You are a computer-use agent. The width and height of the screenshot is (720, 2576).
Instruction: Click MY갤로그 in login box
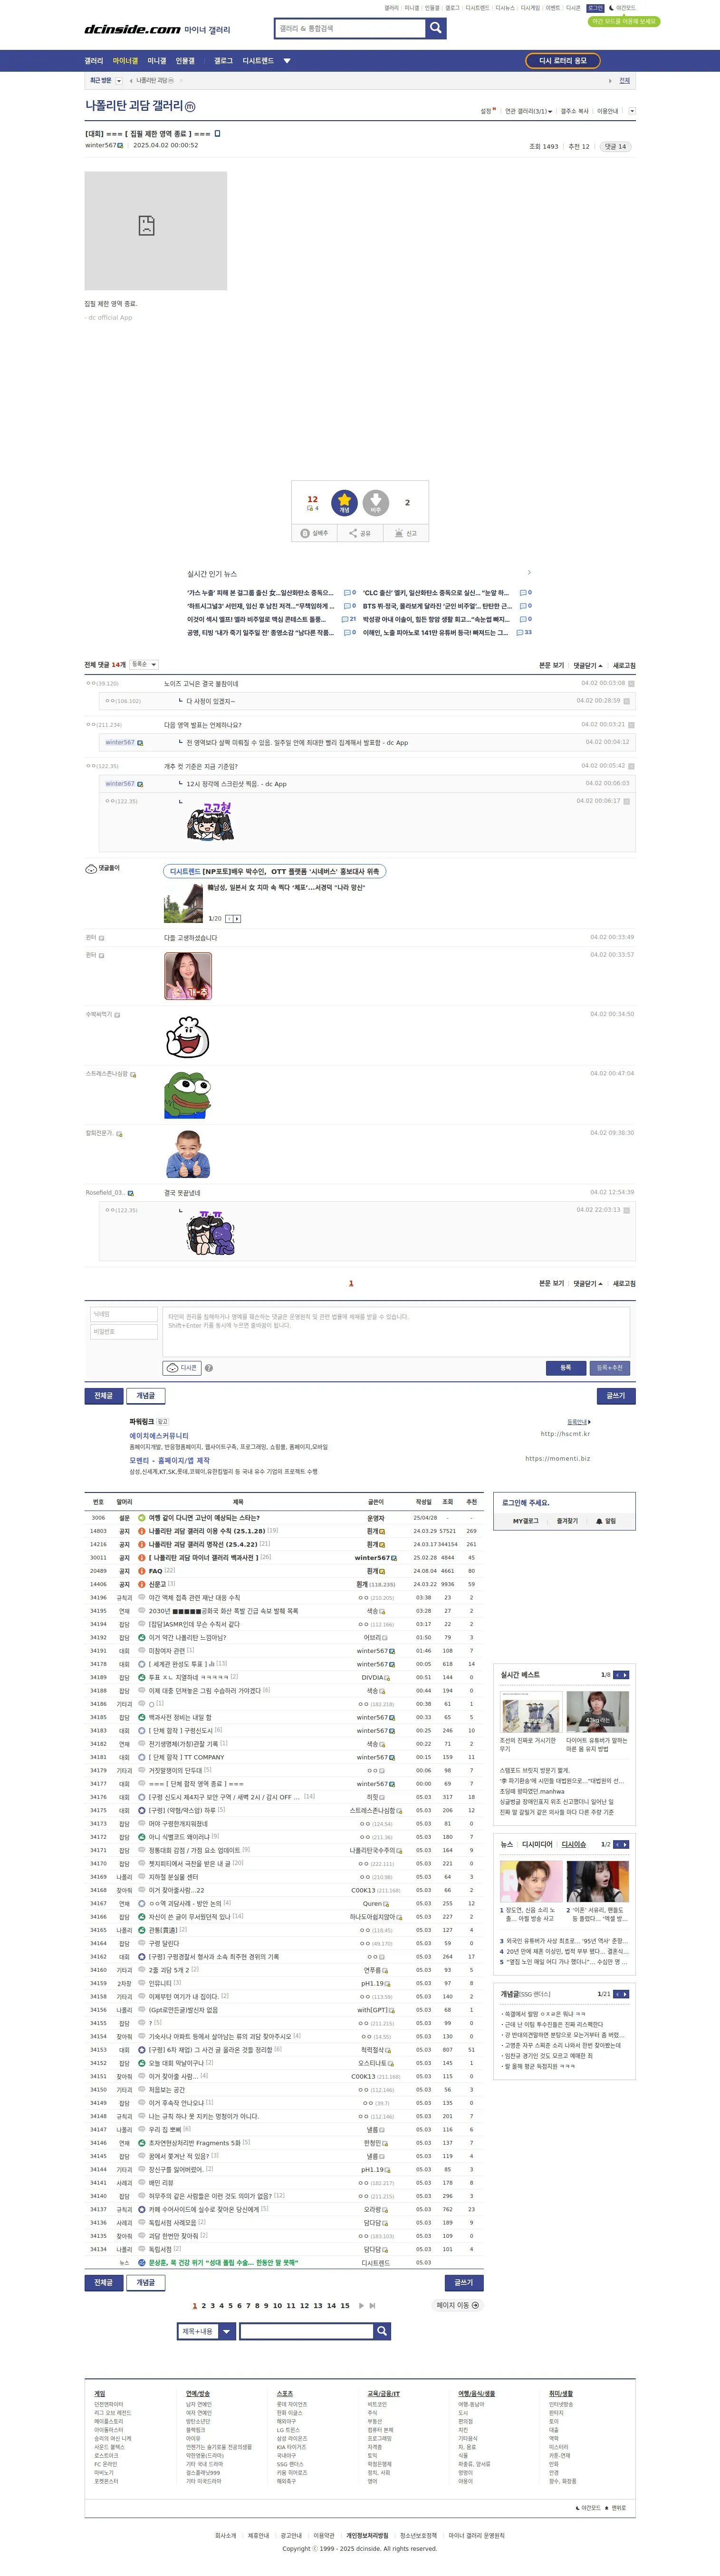(x=526, y=1521)
